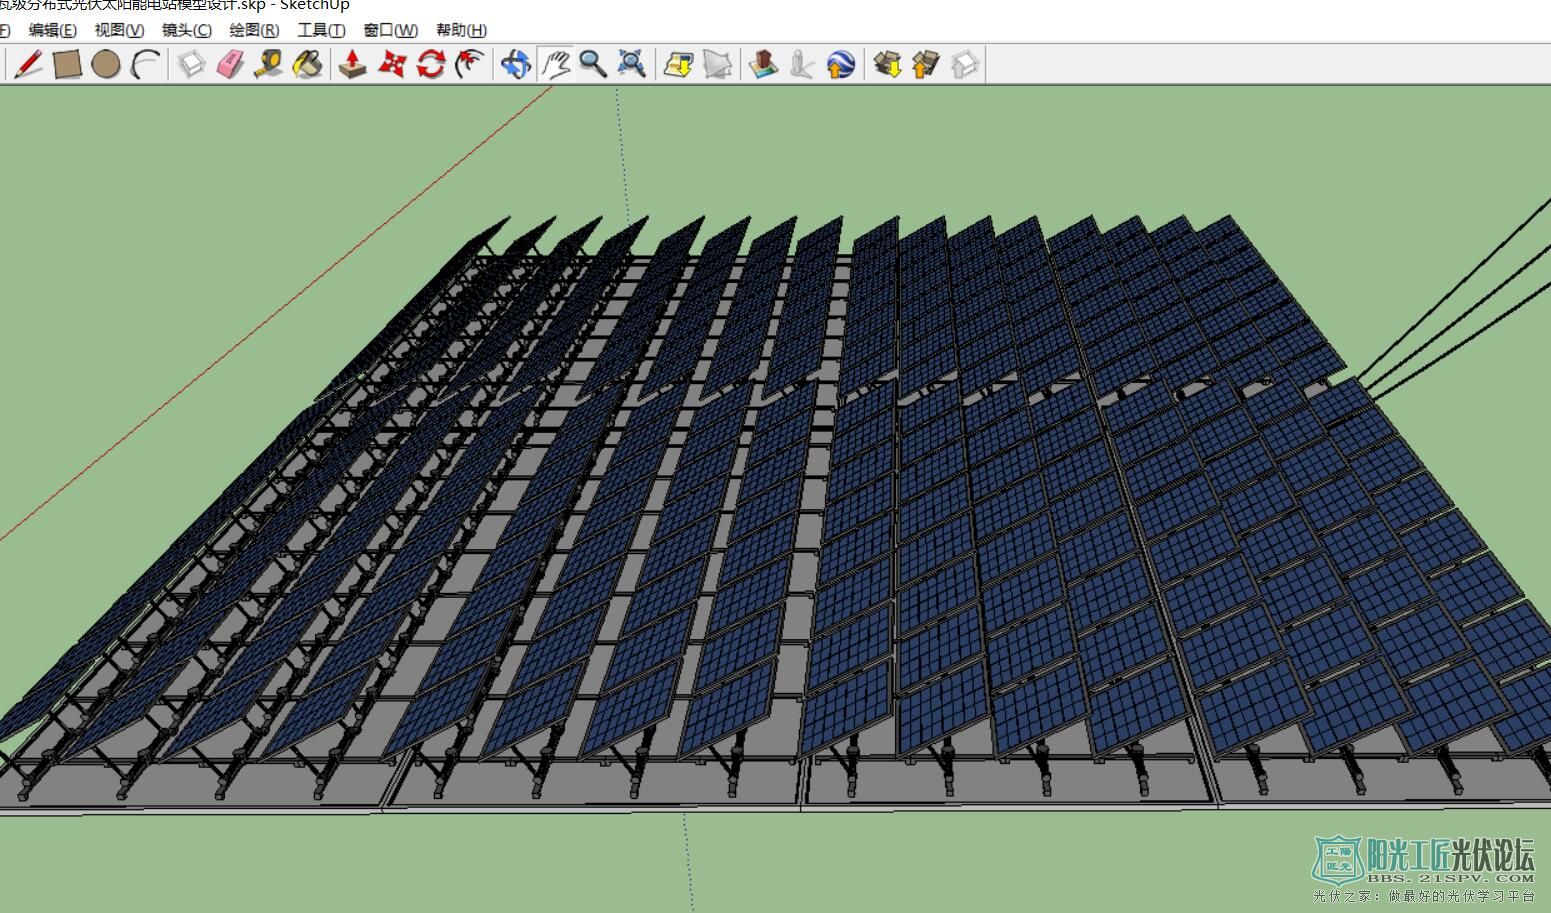Open the 帮助(H) menu
Image resolution: width=1551 pixels, height=913 pixels.
461,30
